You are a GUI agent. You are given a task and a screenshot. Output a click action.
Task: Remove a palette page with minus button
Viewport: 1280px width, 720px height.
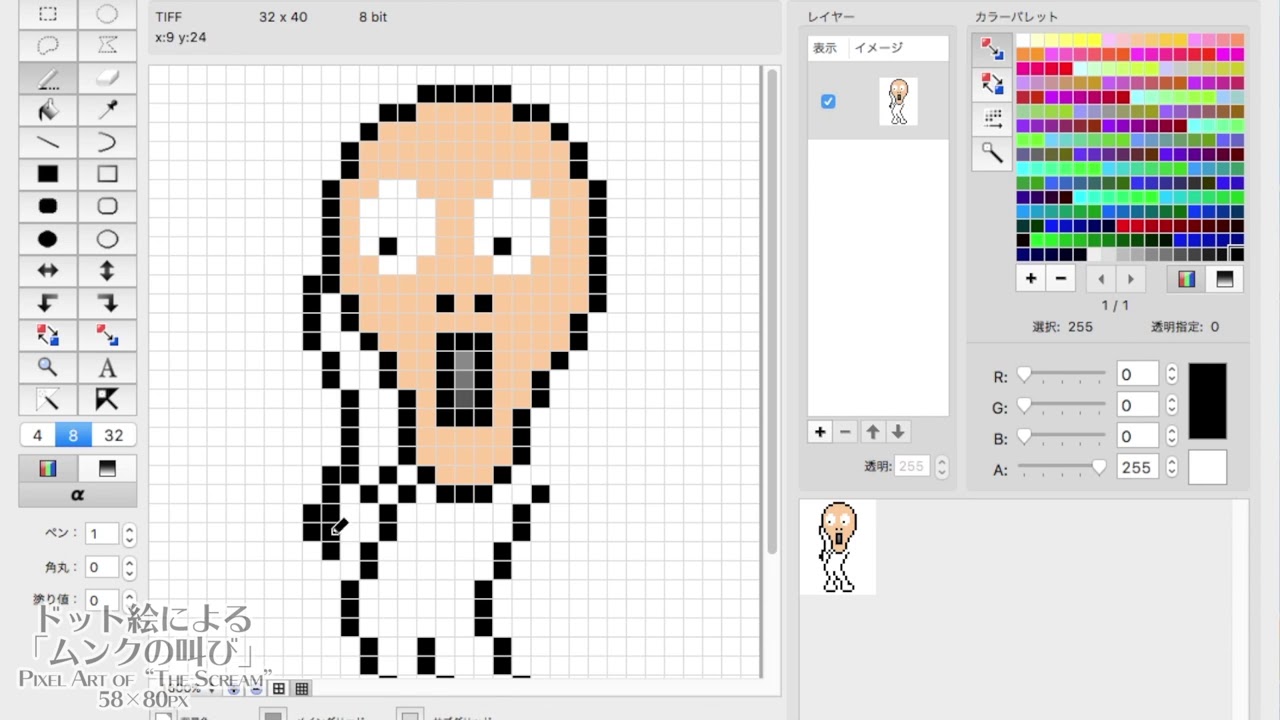click(x=1061, y=279)
